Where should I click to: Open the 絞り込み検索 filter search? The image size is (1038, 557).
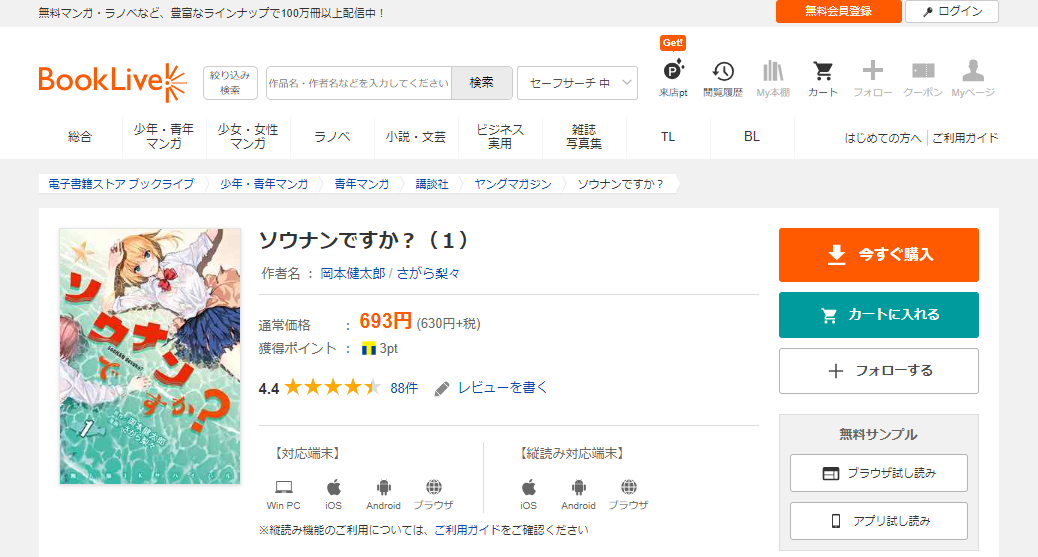click(x=230, y=83)
